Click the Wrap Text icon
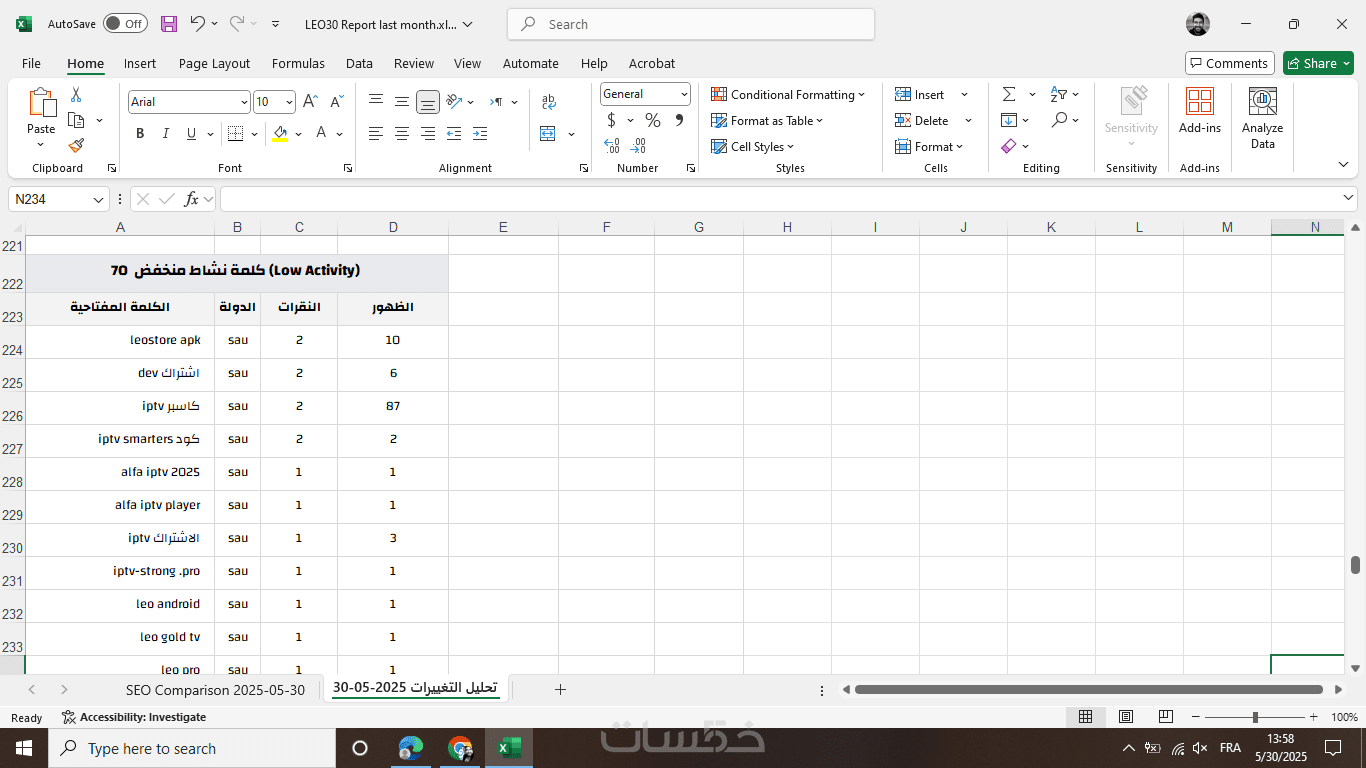 548,102
